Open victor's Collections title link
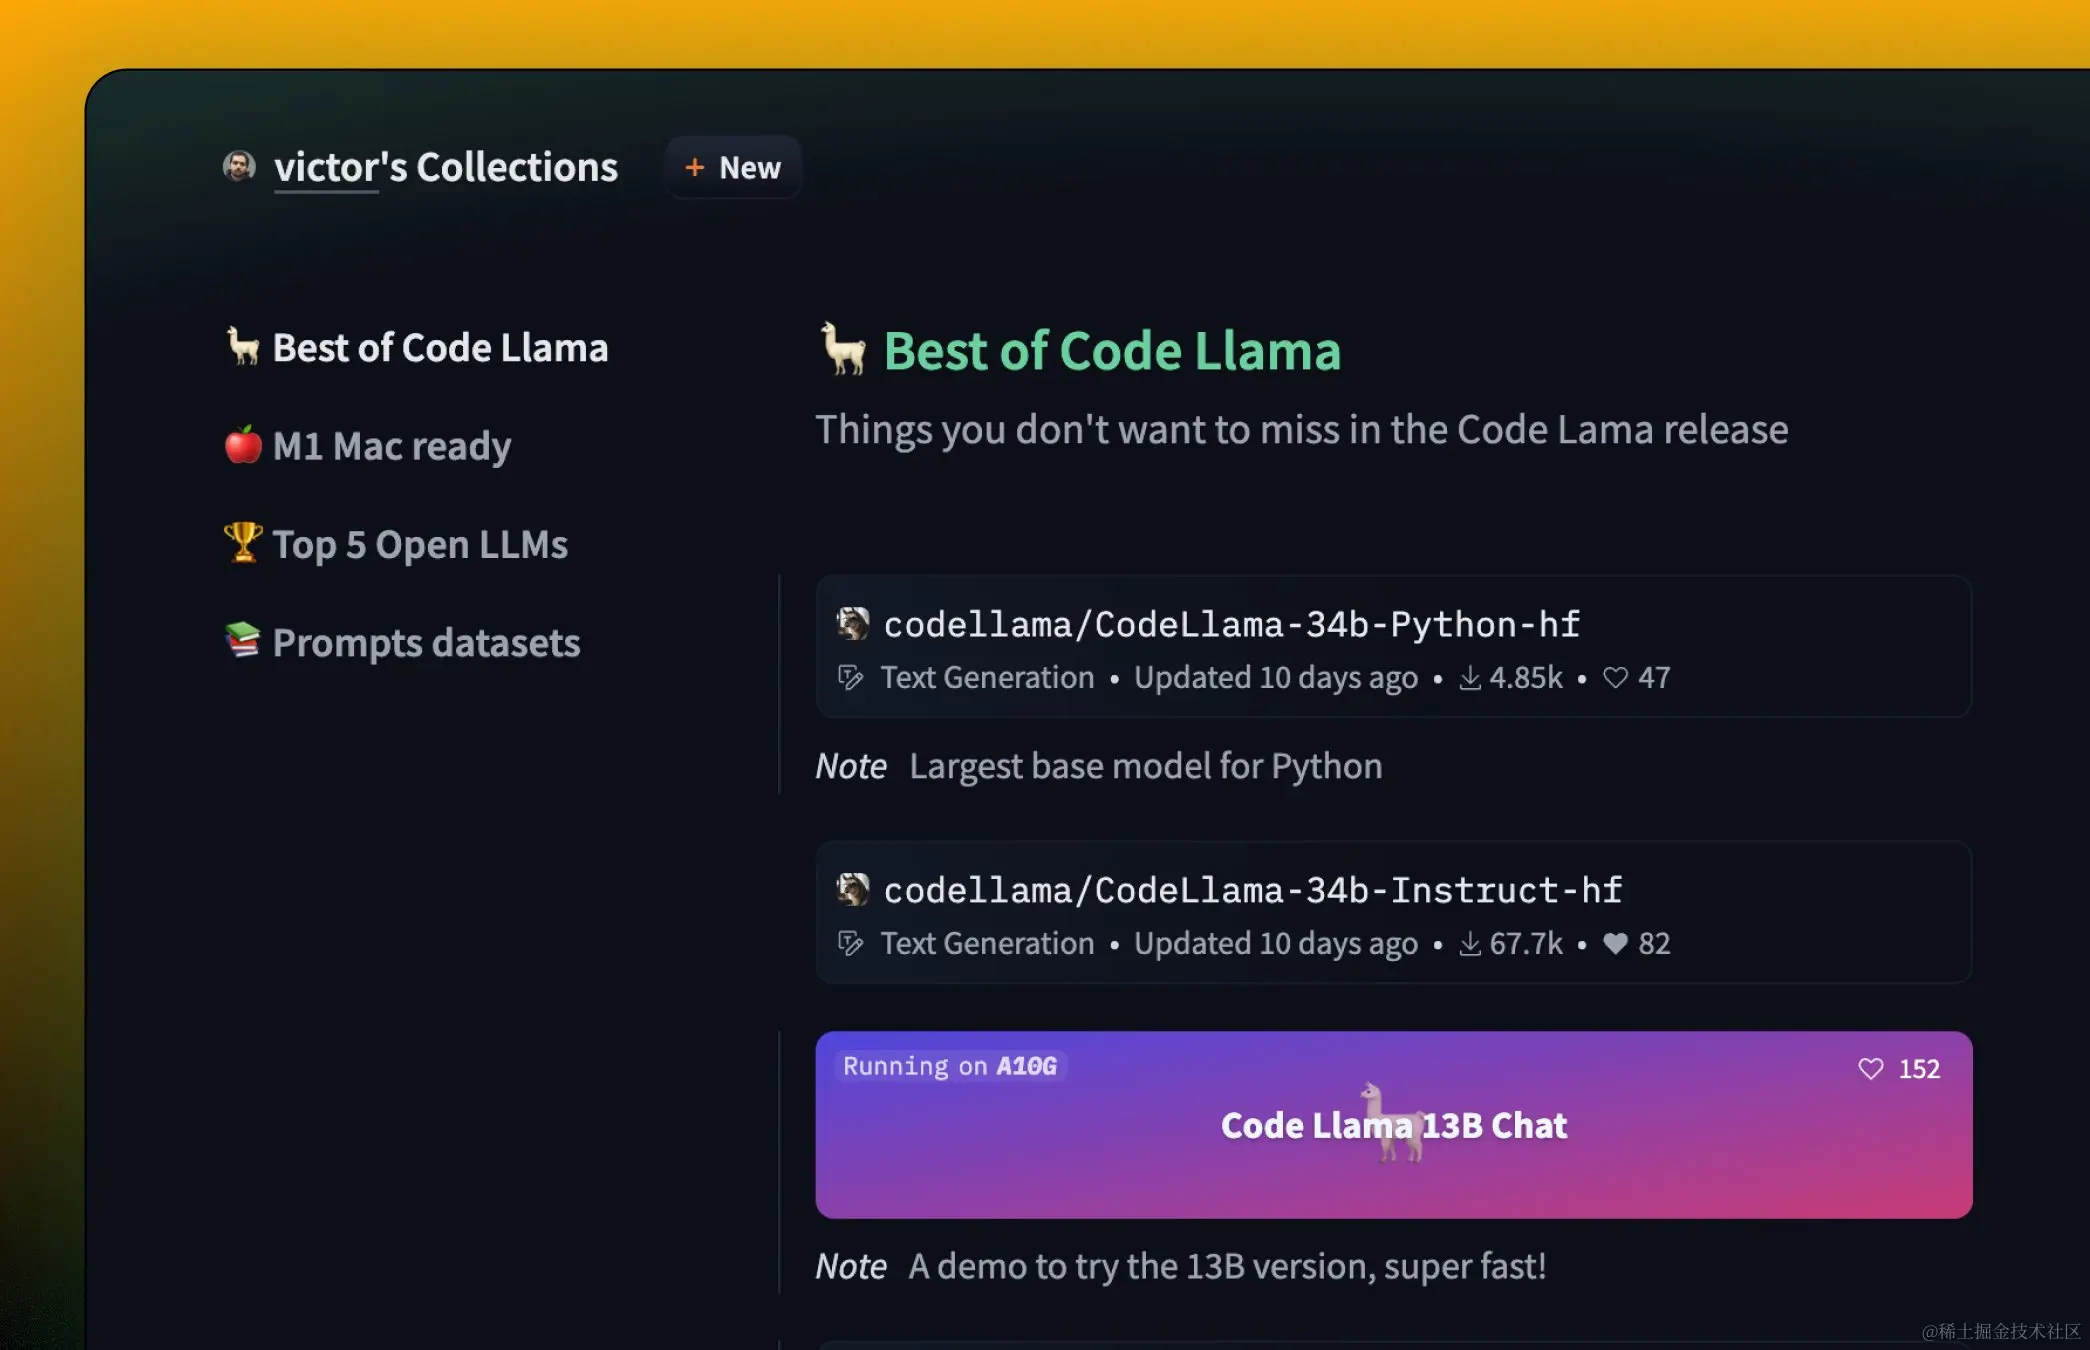Viewport: 2090px width, 1350px height. (x=445, y=168)
